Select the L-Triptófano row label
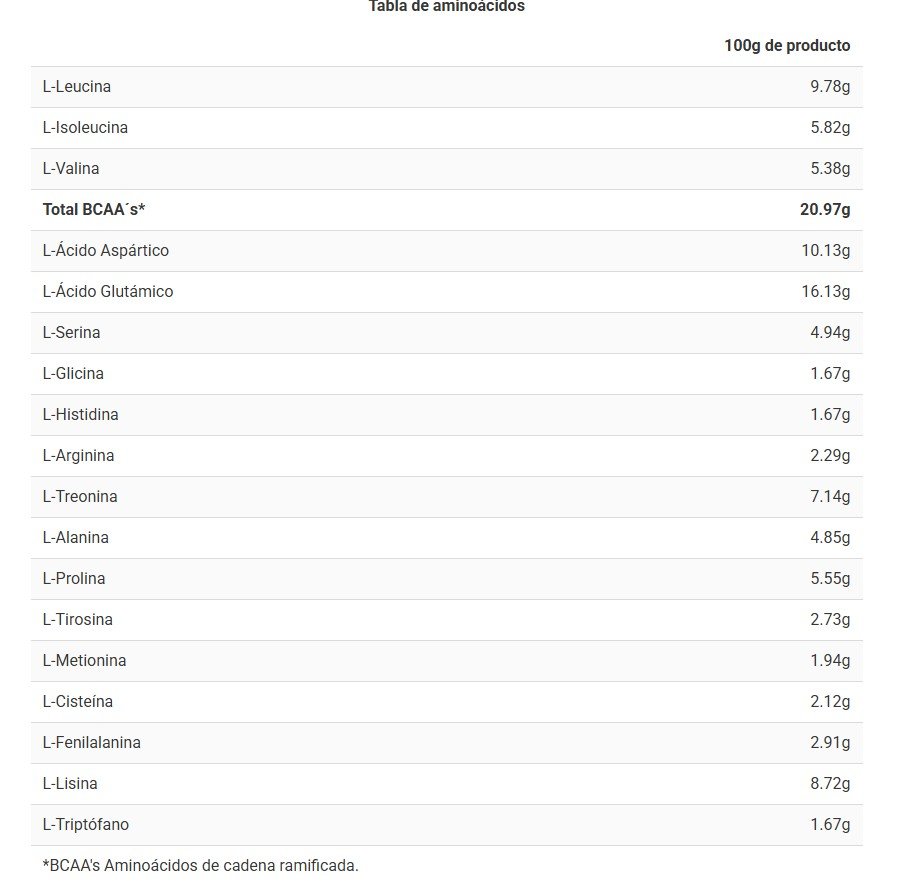The width and height of the screenshot is (910, 885). coord(86,825)
